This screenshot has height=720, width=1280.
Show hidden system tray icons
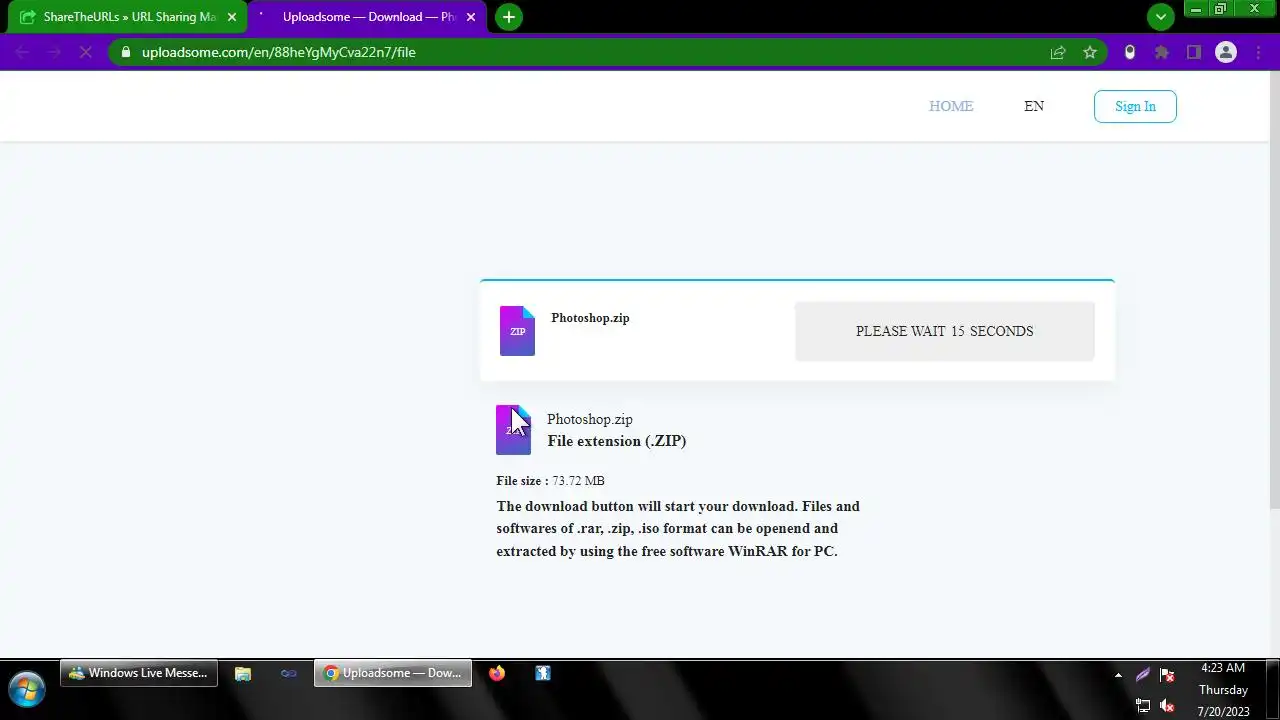[1119, 675]
